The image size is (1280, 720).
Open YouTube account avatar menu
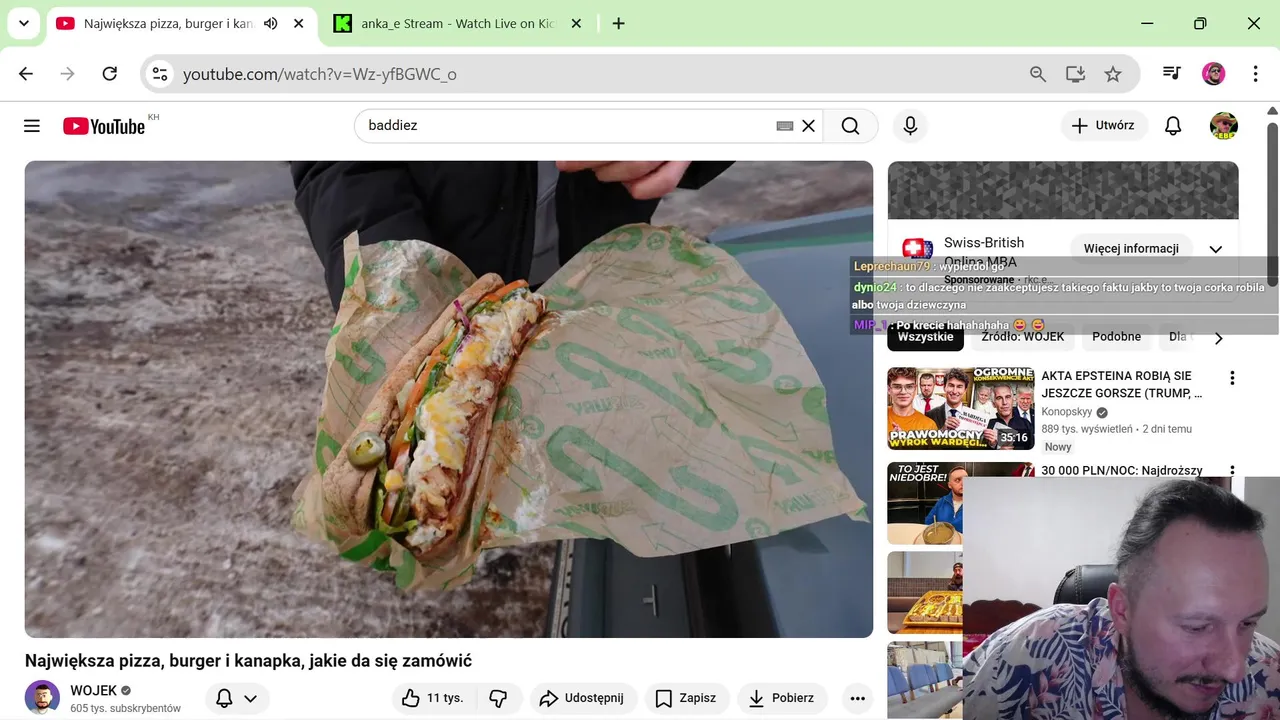[x=1224, y=126]
